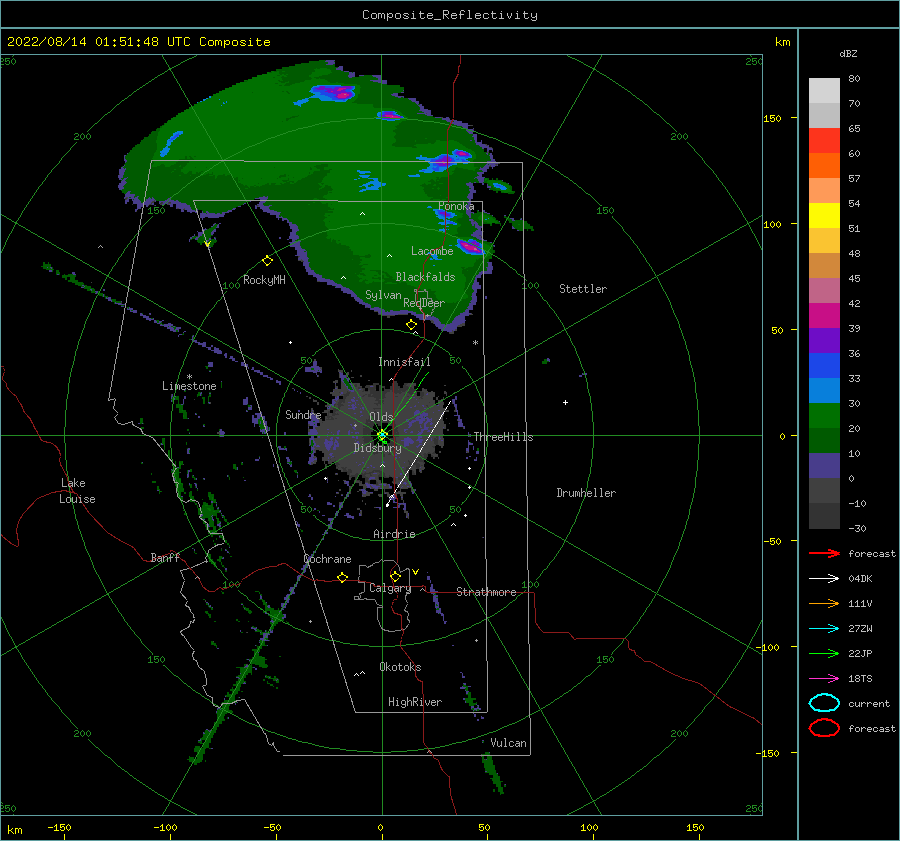Select the Lake Louise map label
The height and width of the screenshot is (841, 900).
pyautogui.click(x=77, y=491)
